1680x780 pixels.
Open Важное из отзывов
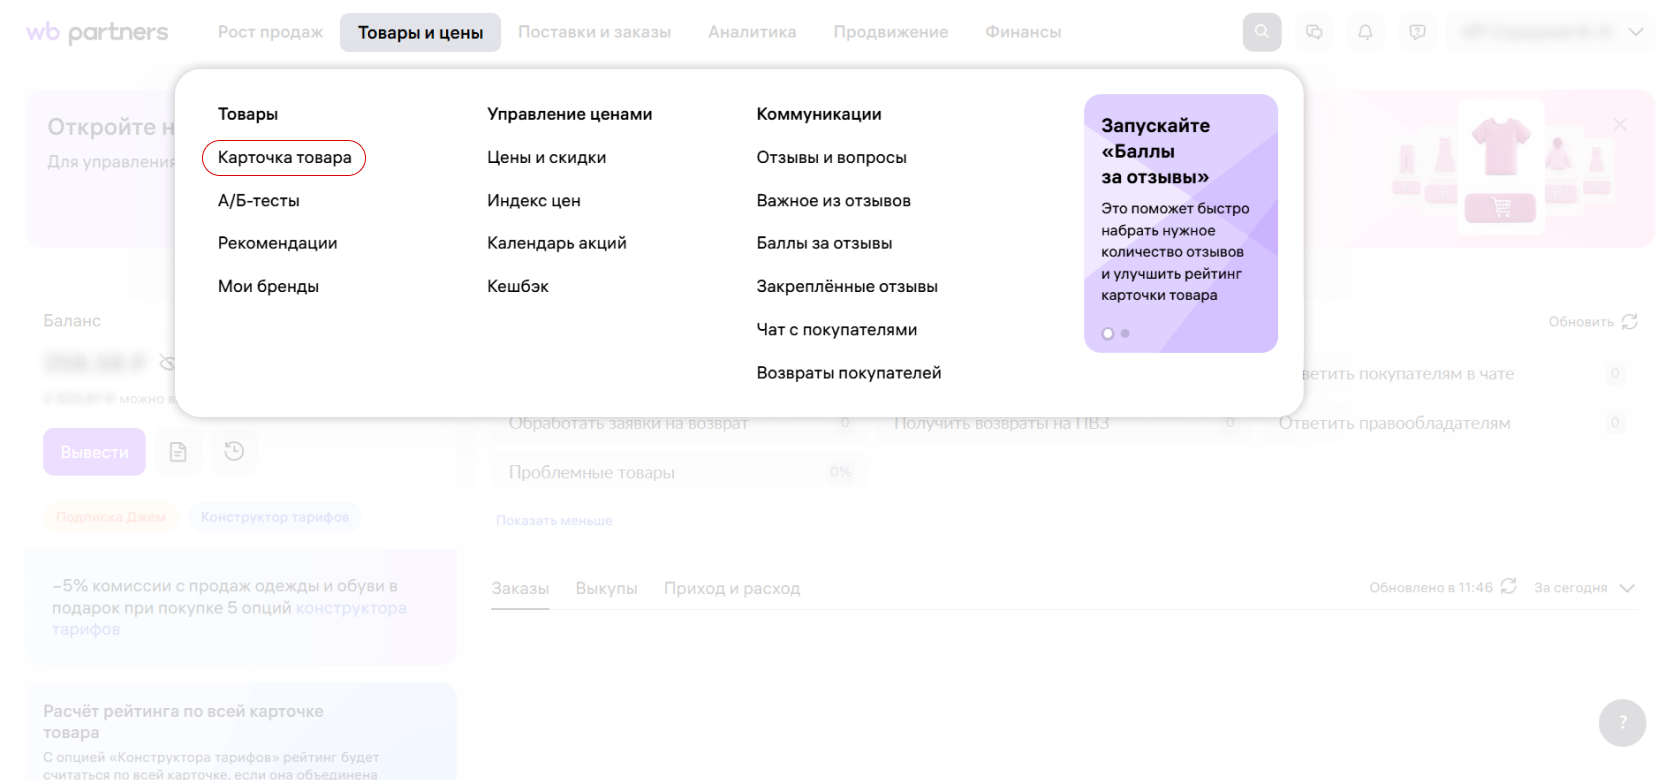click(x=833, y=201)
